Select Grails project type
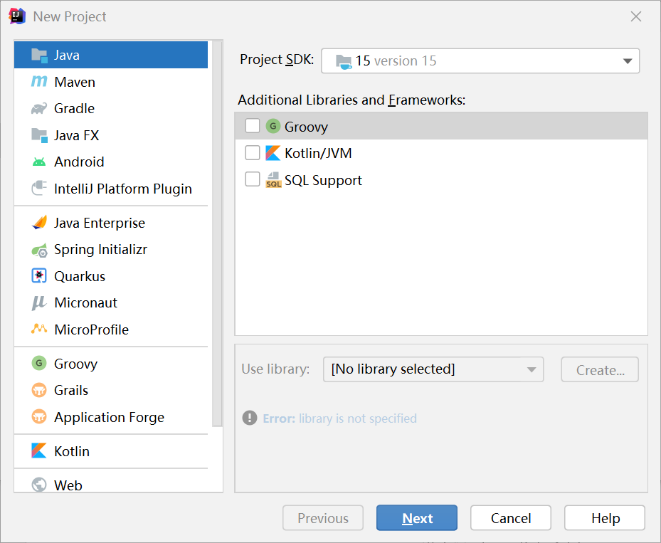 point(111,390)
